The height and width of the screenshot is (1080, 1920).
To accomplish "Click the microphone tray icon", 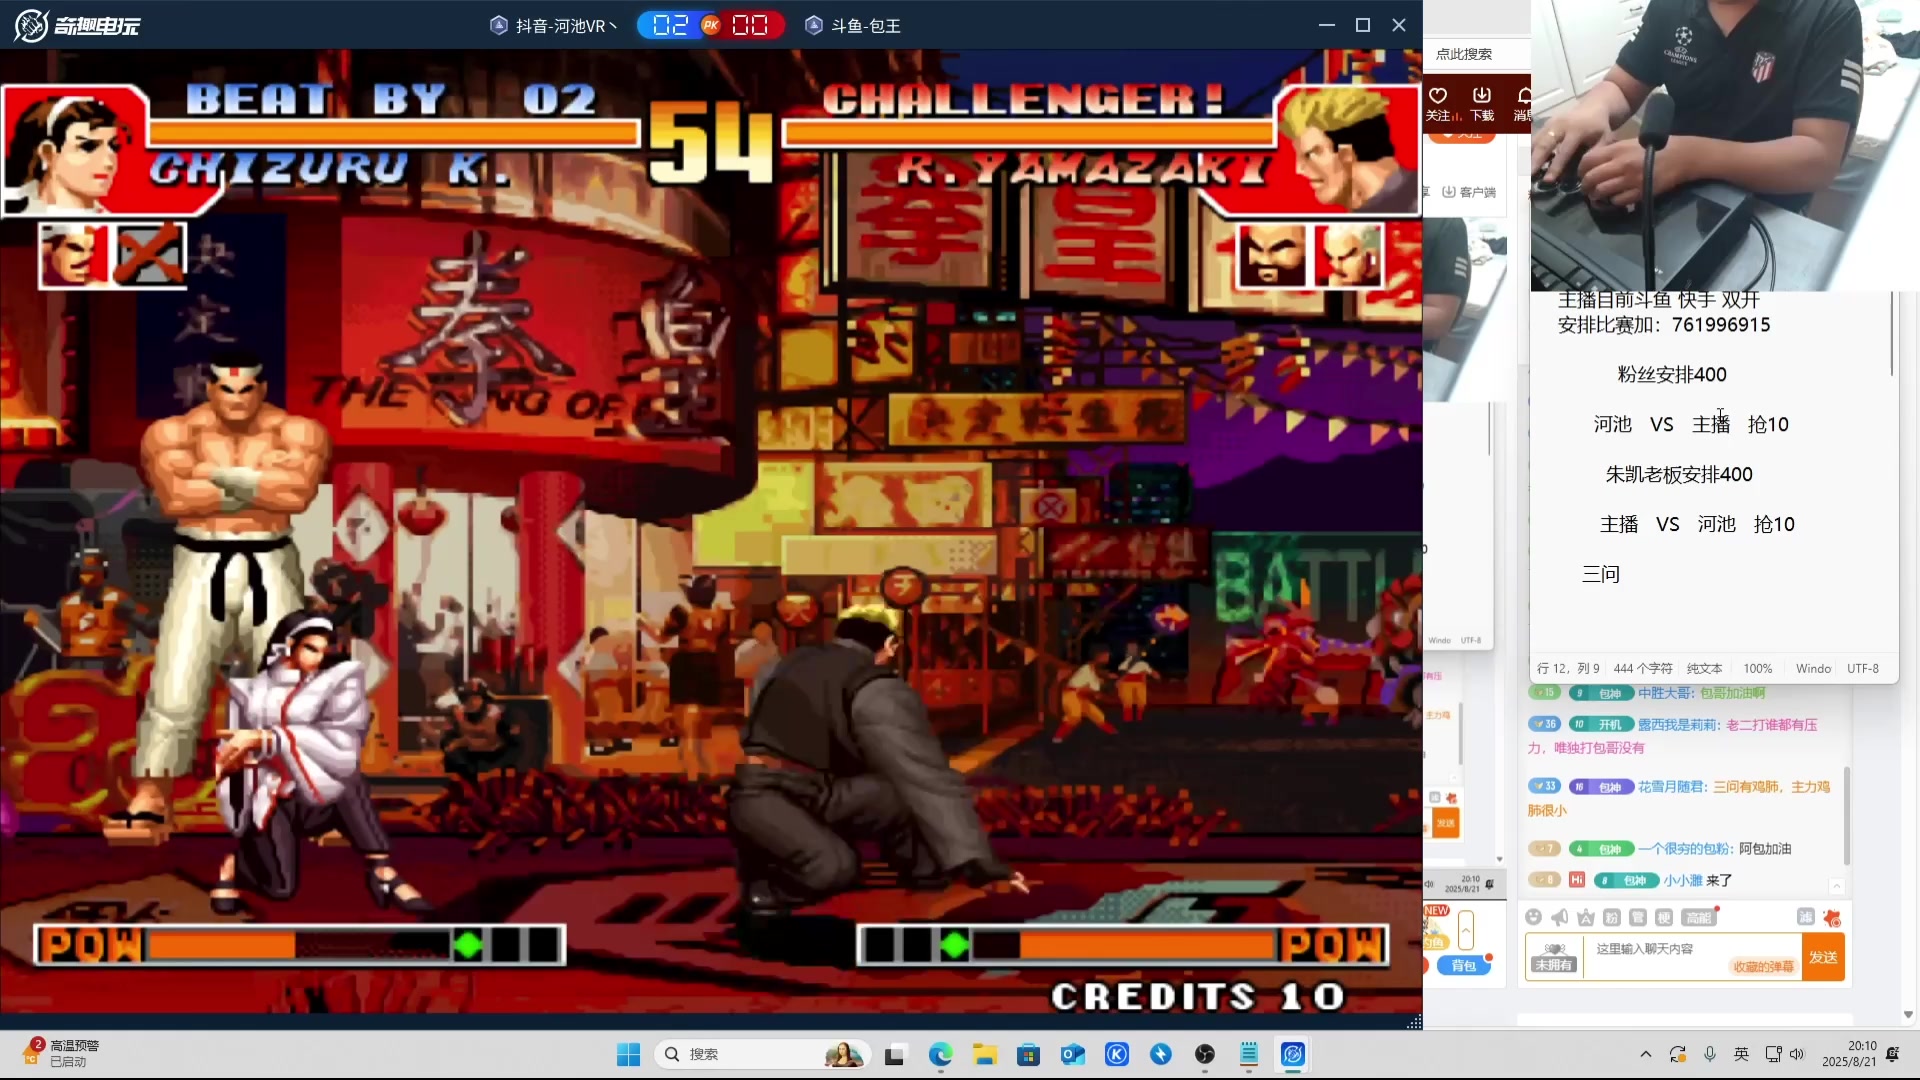I will click(1710, 1054).
